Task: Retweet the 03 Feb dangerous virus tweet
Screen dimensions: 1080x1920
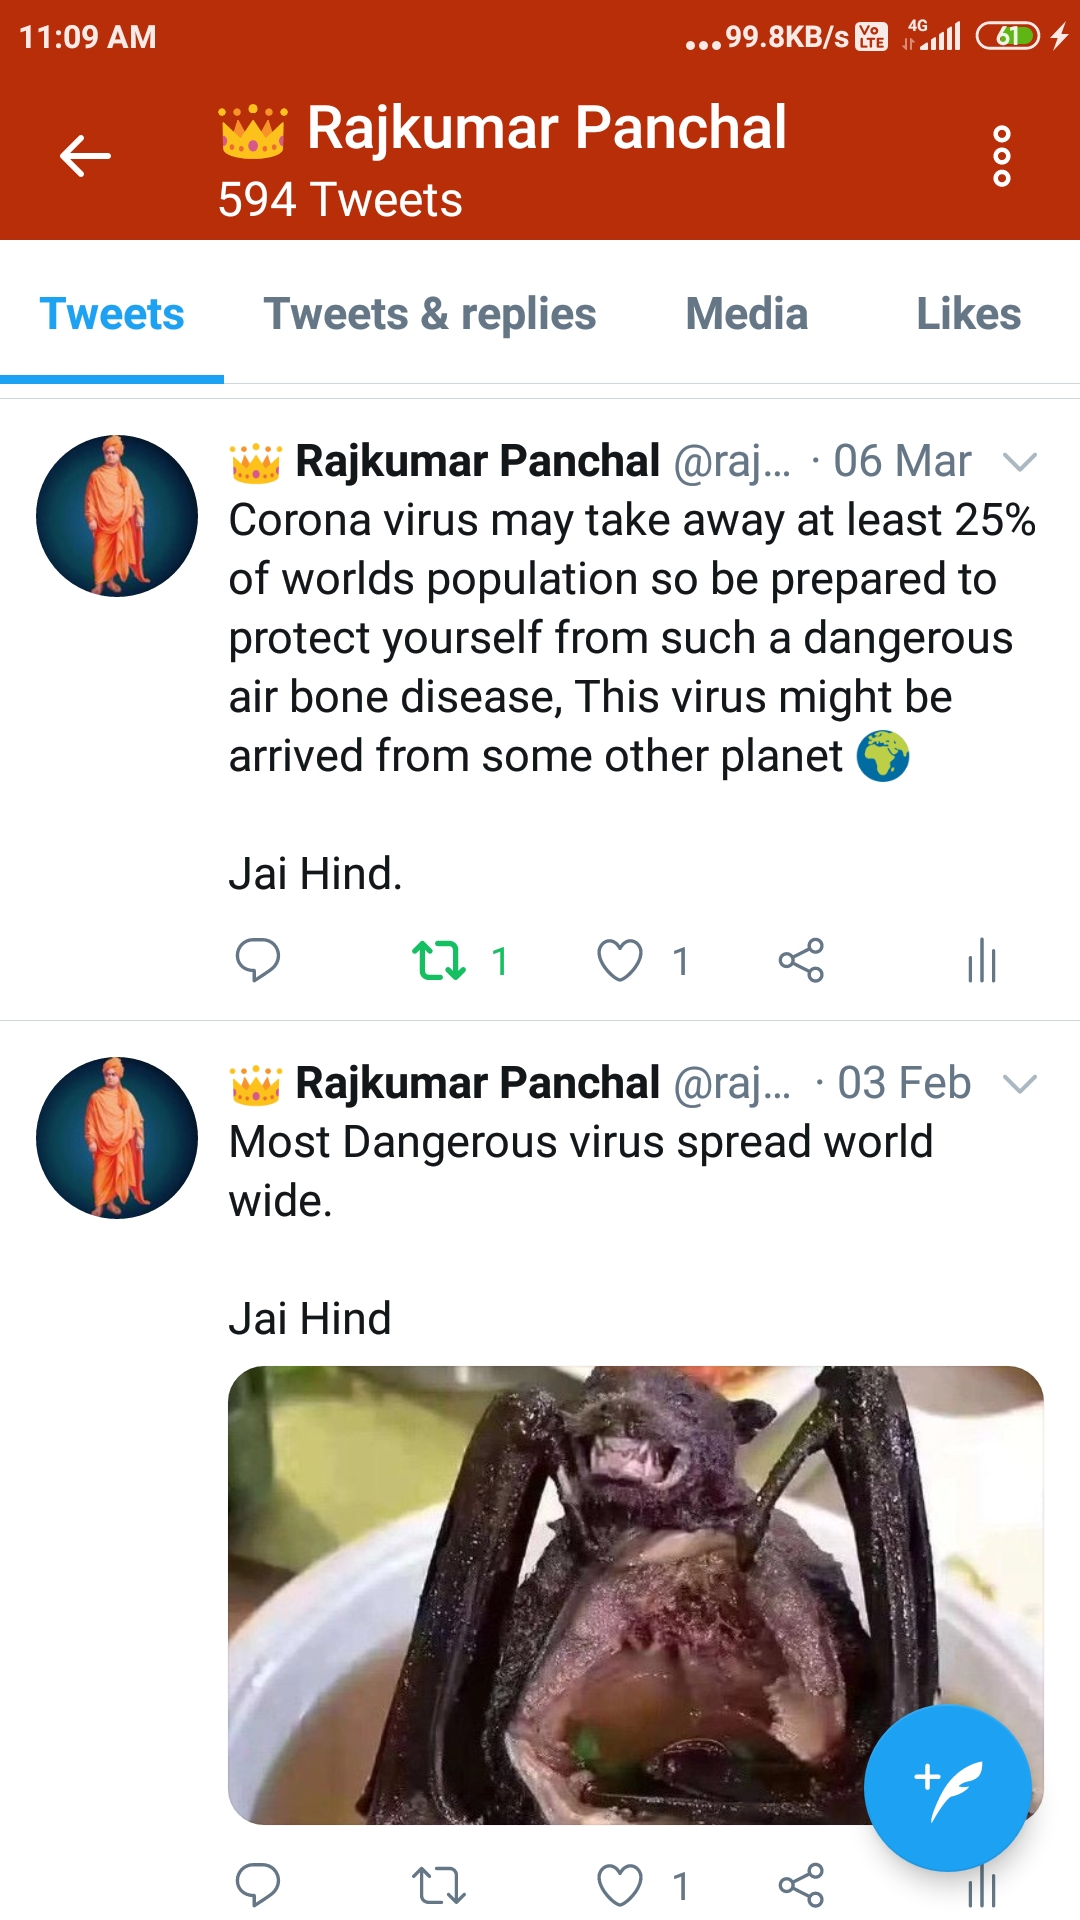Action: coord(439,1886)
